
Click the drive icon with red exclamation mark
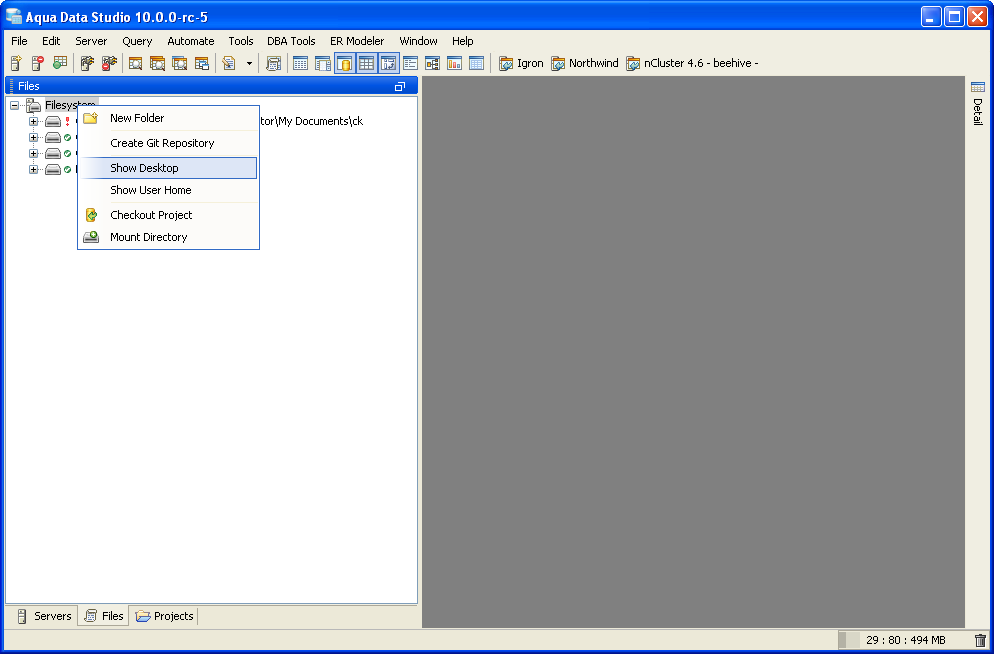[x=53, y=121]
